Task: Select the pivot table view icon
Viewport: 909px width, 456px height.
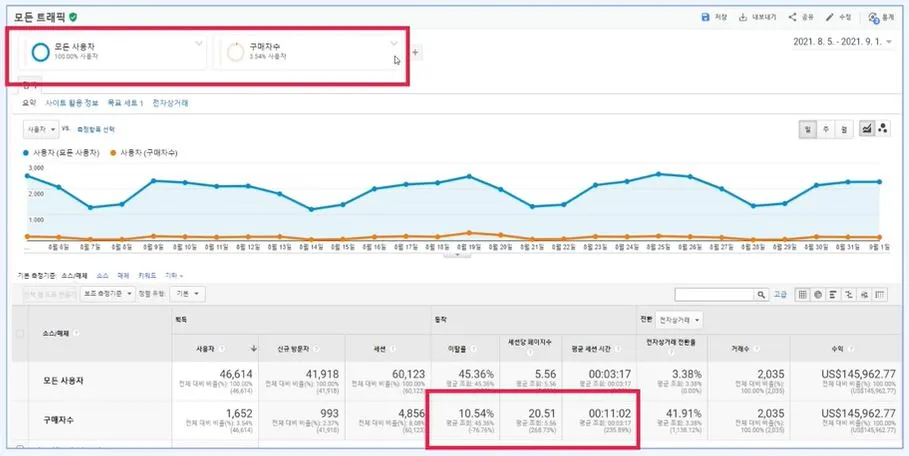Action: [x=880, y=294]
